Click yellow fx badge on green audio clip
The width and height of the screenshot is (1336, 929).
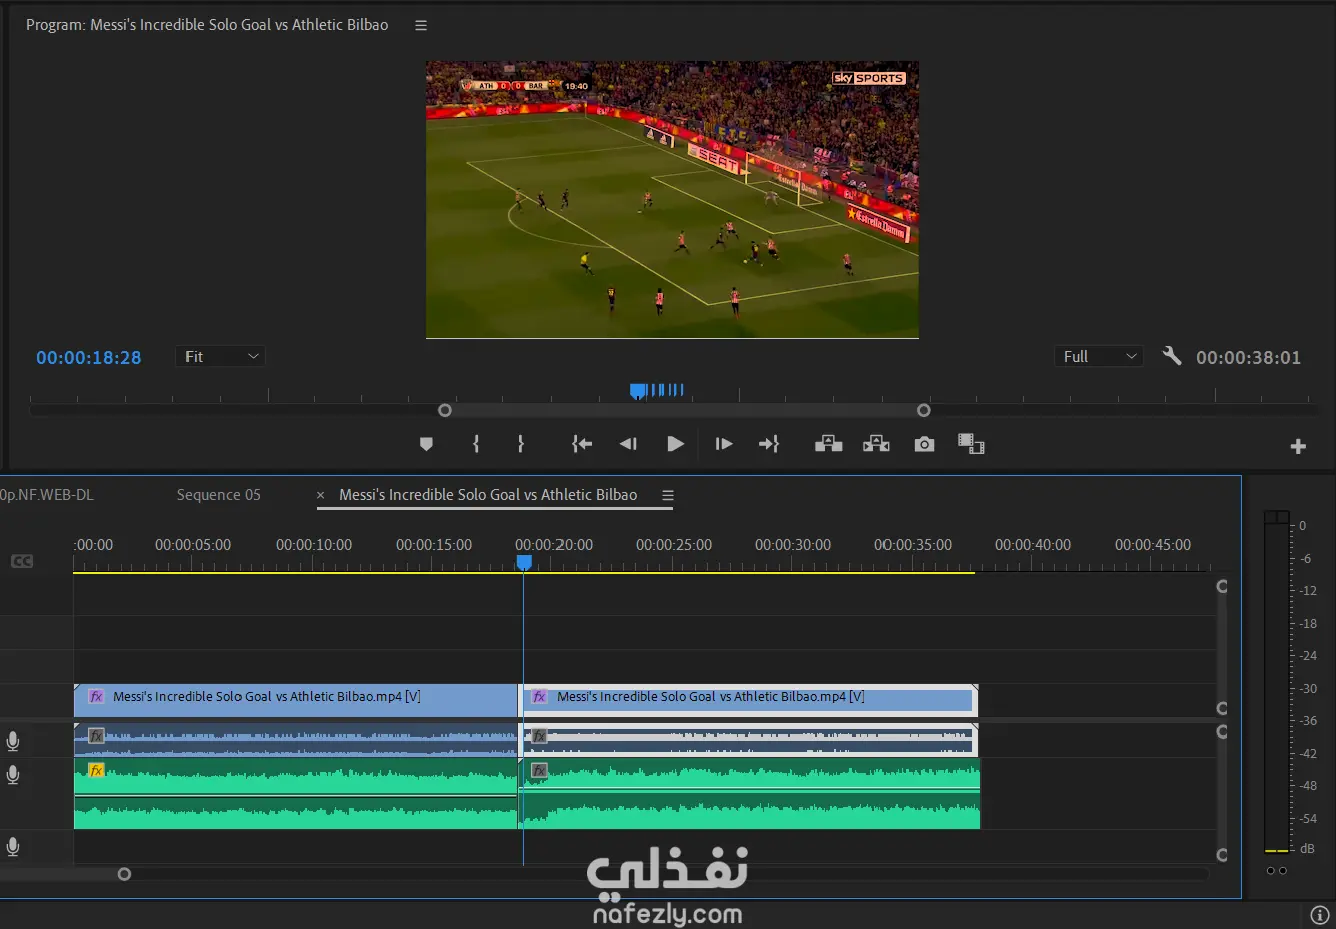(96, 770)
